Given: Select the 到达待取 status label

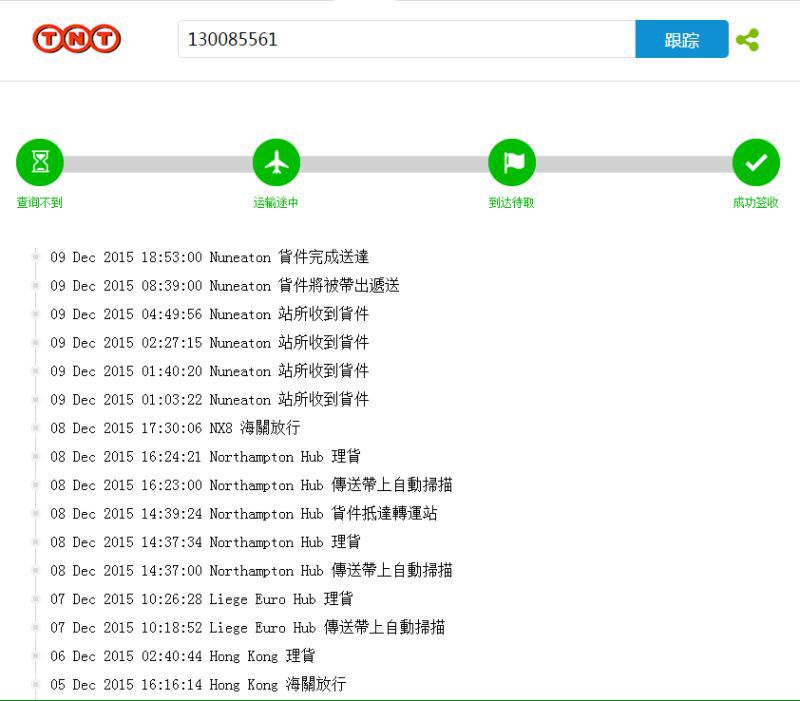Looking at the screenshot, I should 512,203.
